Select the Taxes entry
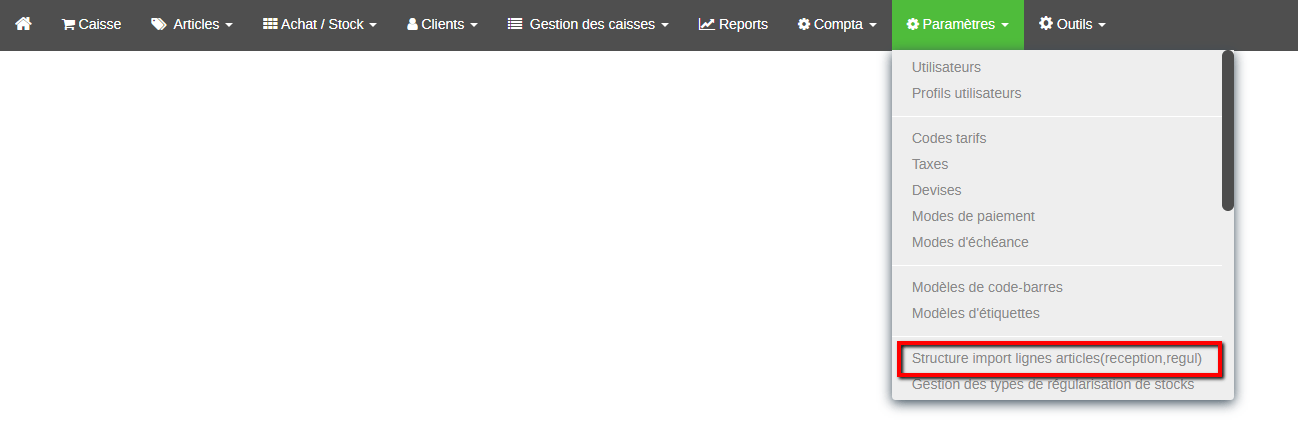The height and width of the screenshot is (428, 1298). (930, 164)
